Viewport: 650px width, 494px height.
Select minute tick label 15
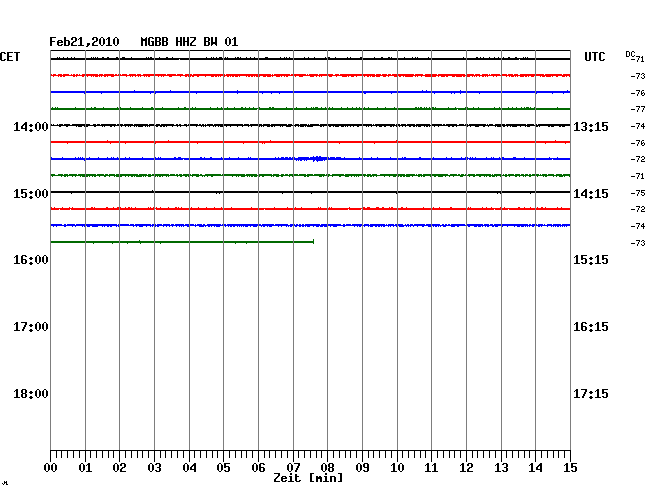570,468
